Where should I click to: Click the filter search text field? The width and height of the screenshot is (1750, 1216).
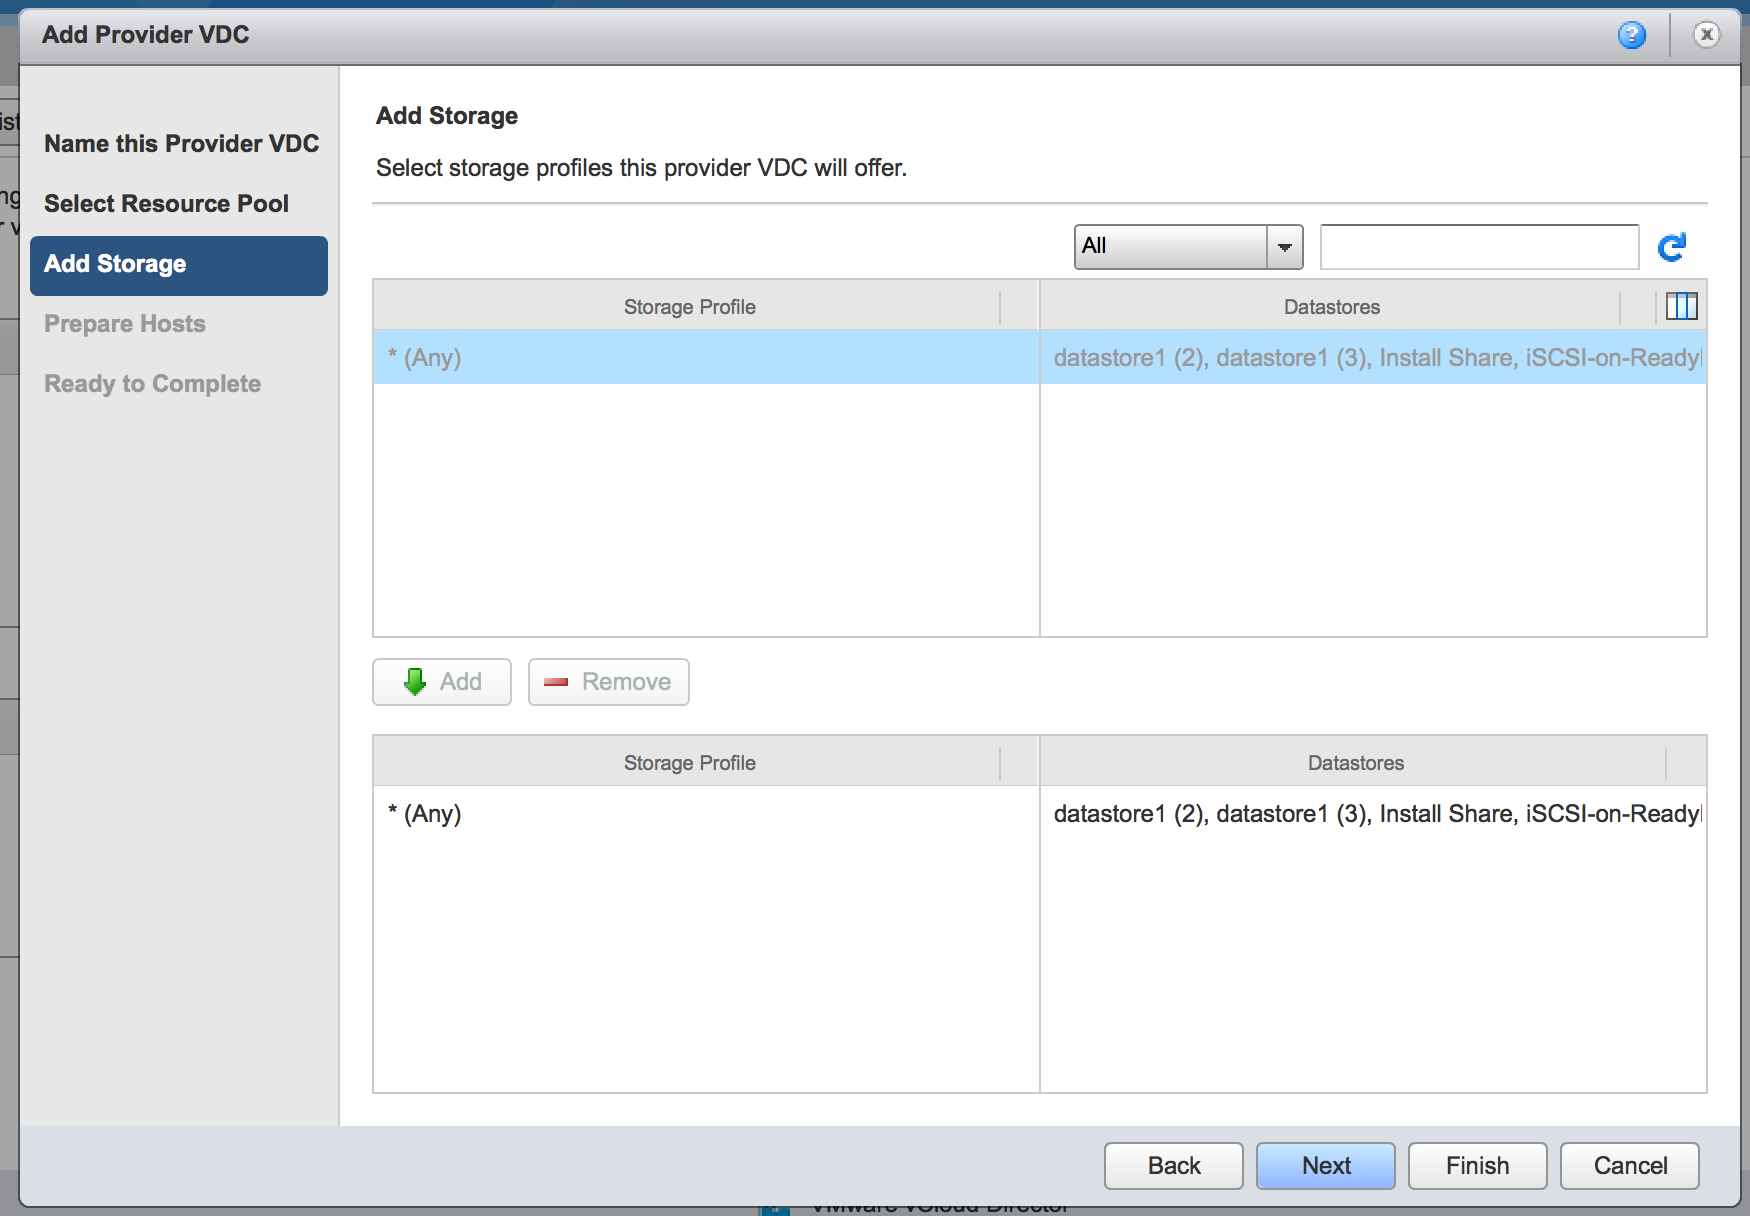click(1479, 247)
